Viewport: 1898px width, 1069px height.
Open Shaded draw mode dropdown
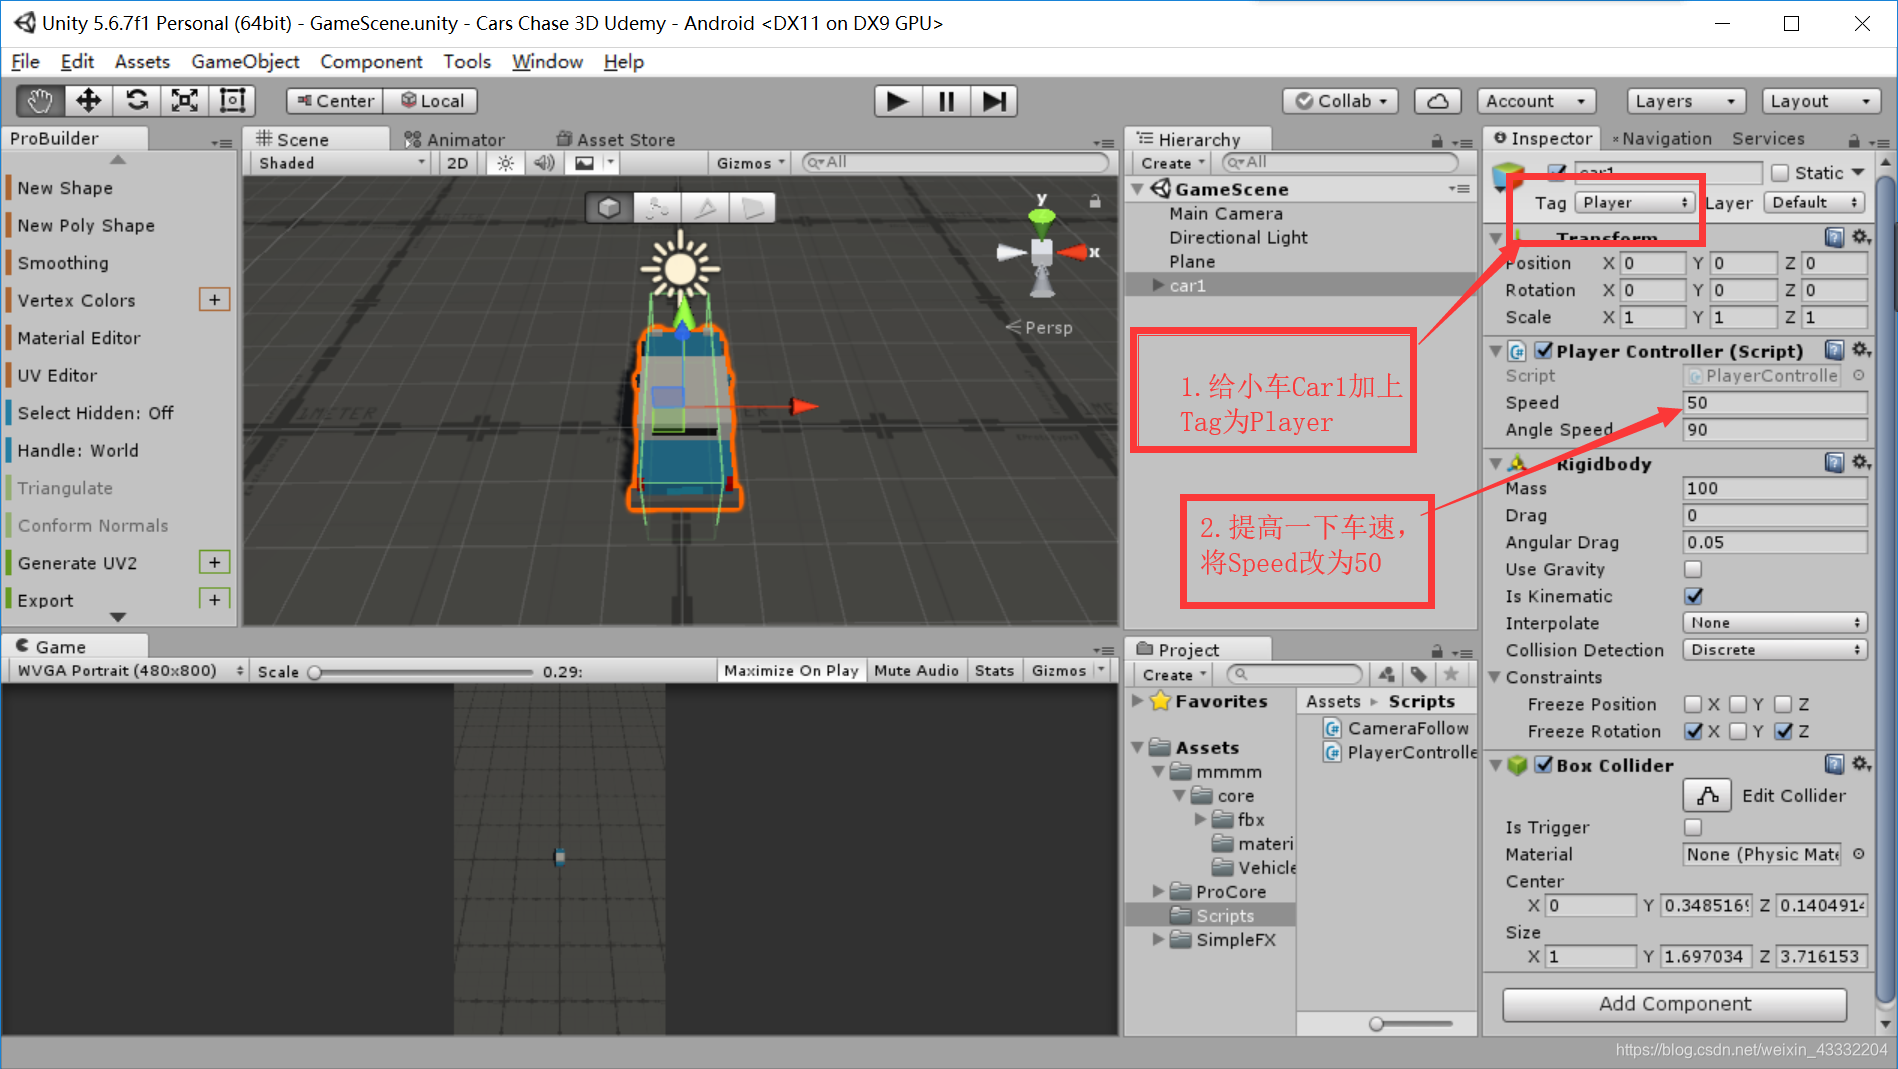point(341,163)
